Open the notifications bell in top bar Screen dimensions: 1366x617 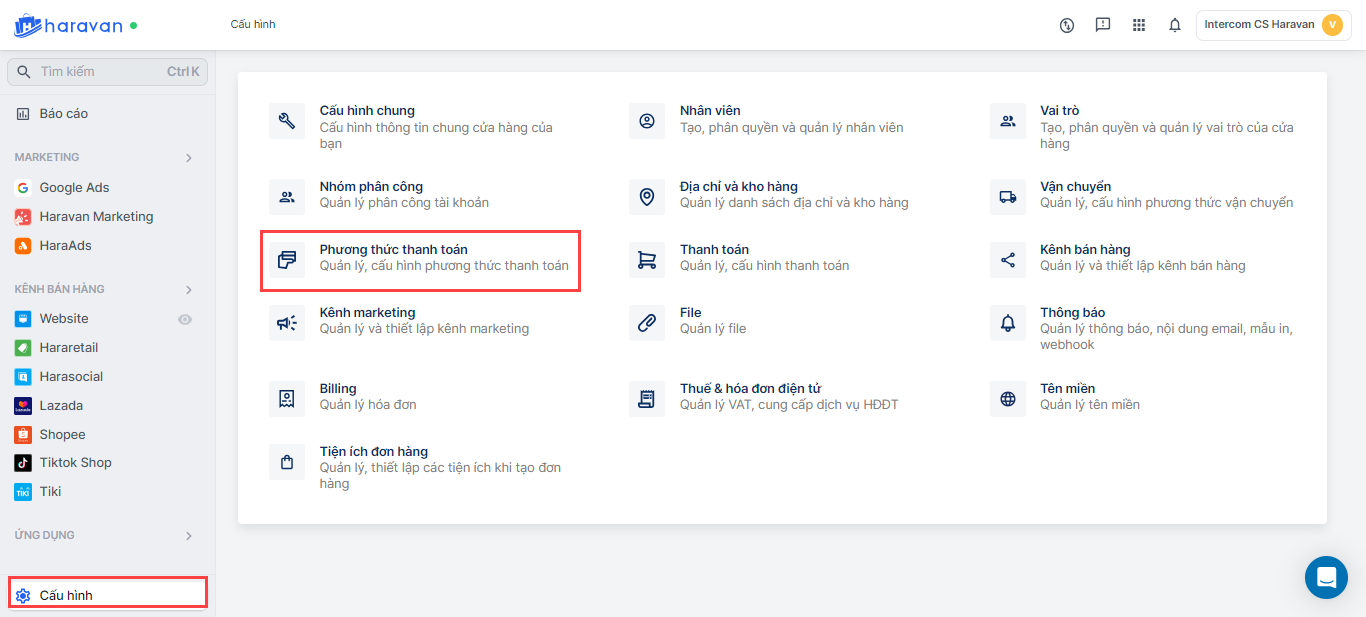pyautogui.click(x=1175, y=25)
